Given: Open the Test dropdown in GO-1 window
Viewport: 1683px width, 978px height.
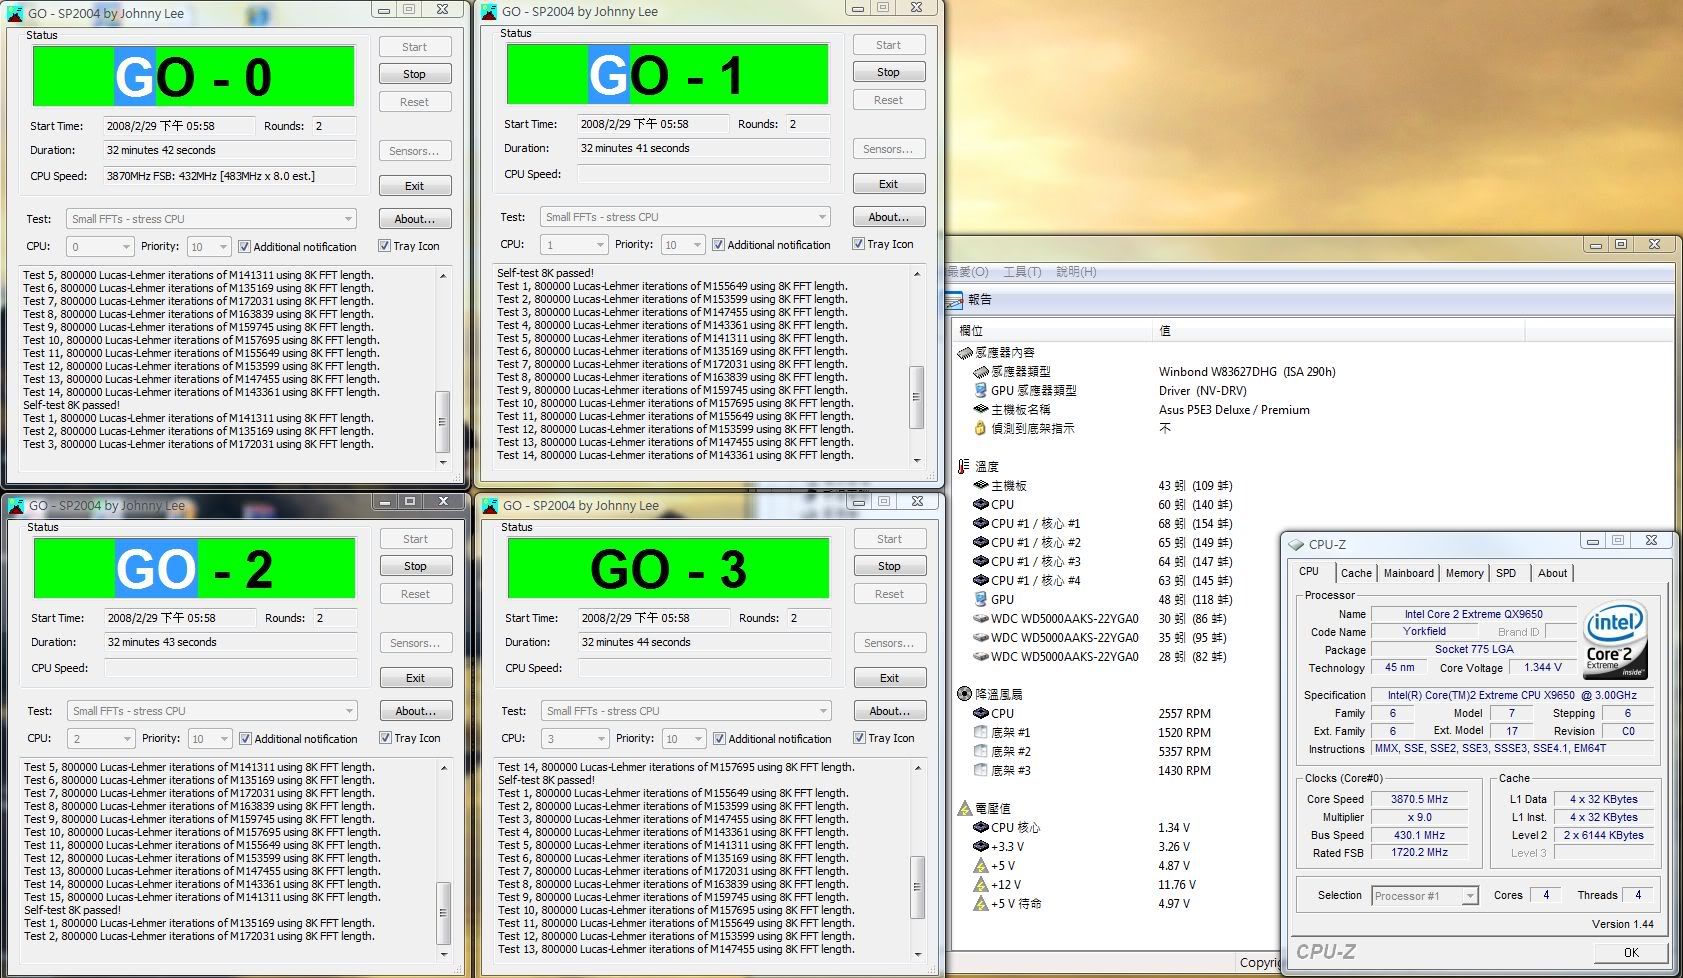Looking at the screenshot, I should pyautogui.click(x=685, y=217).
